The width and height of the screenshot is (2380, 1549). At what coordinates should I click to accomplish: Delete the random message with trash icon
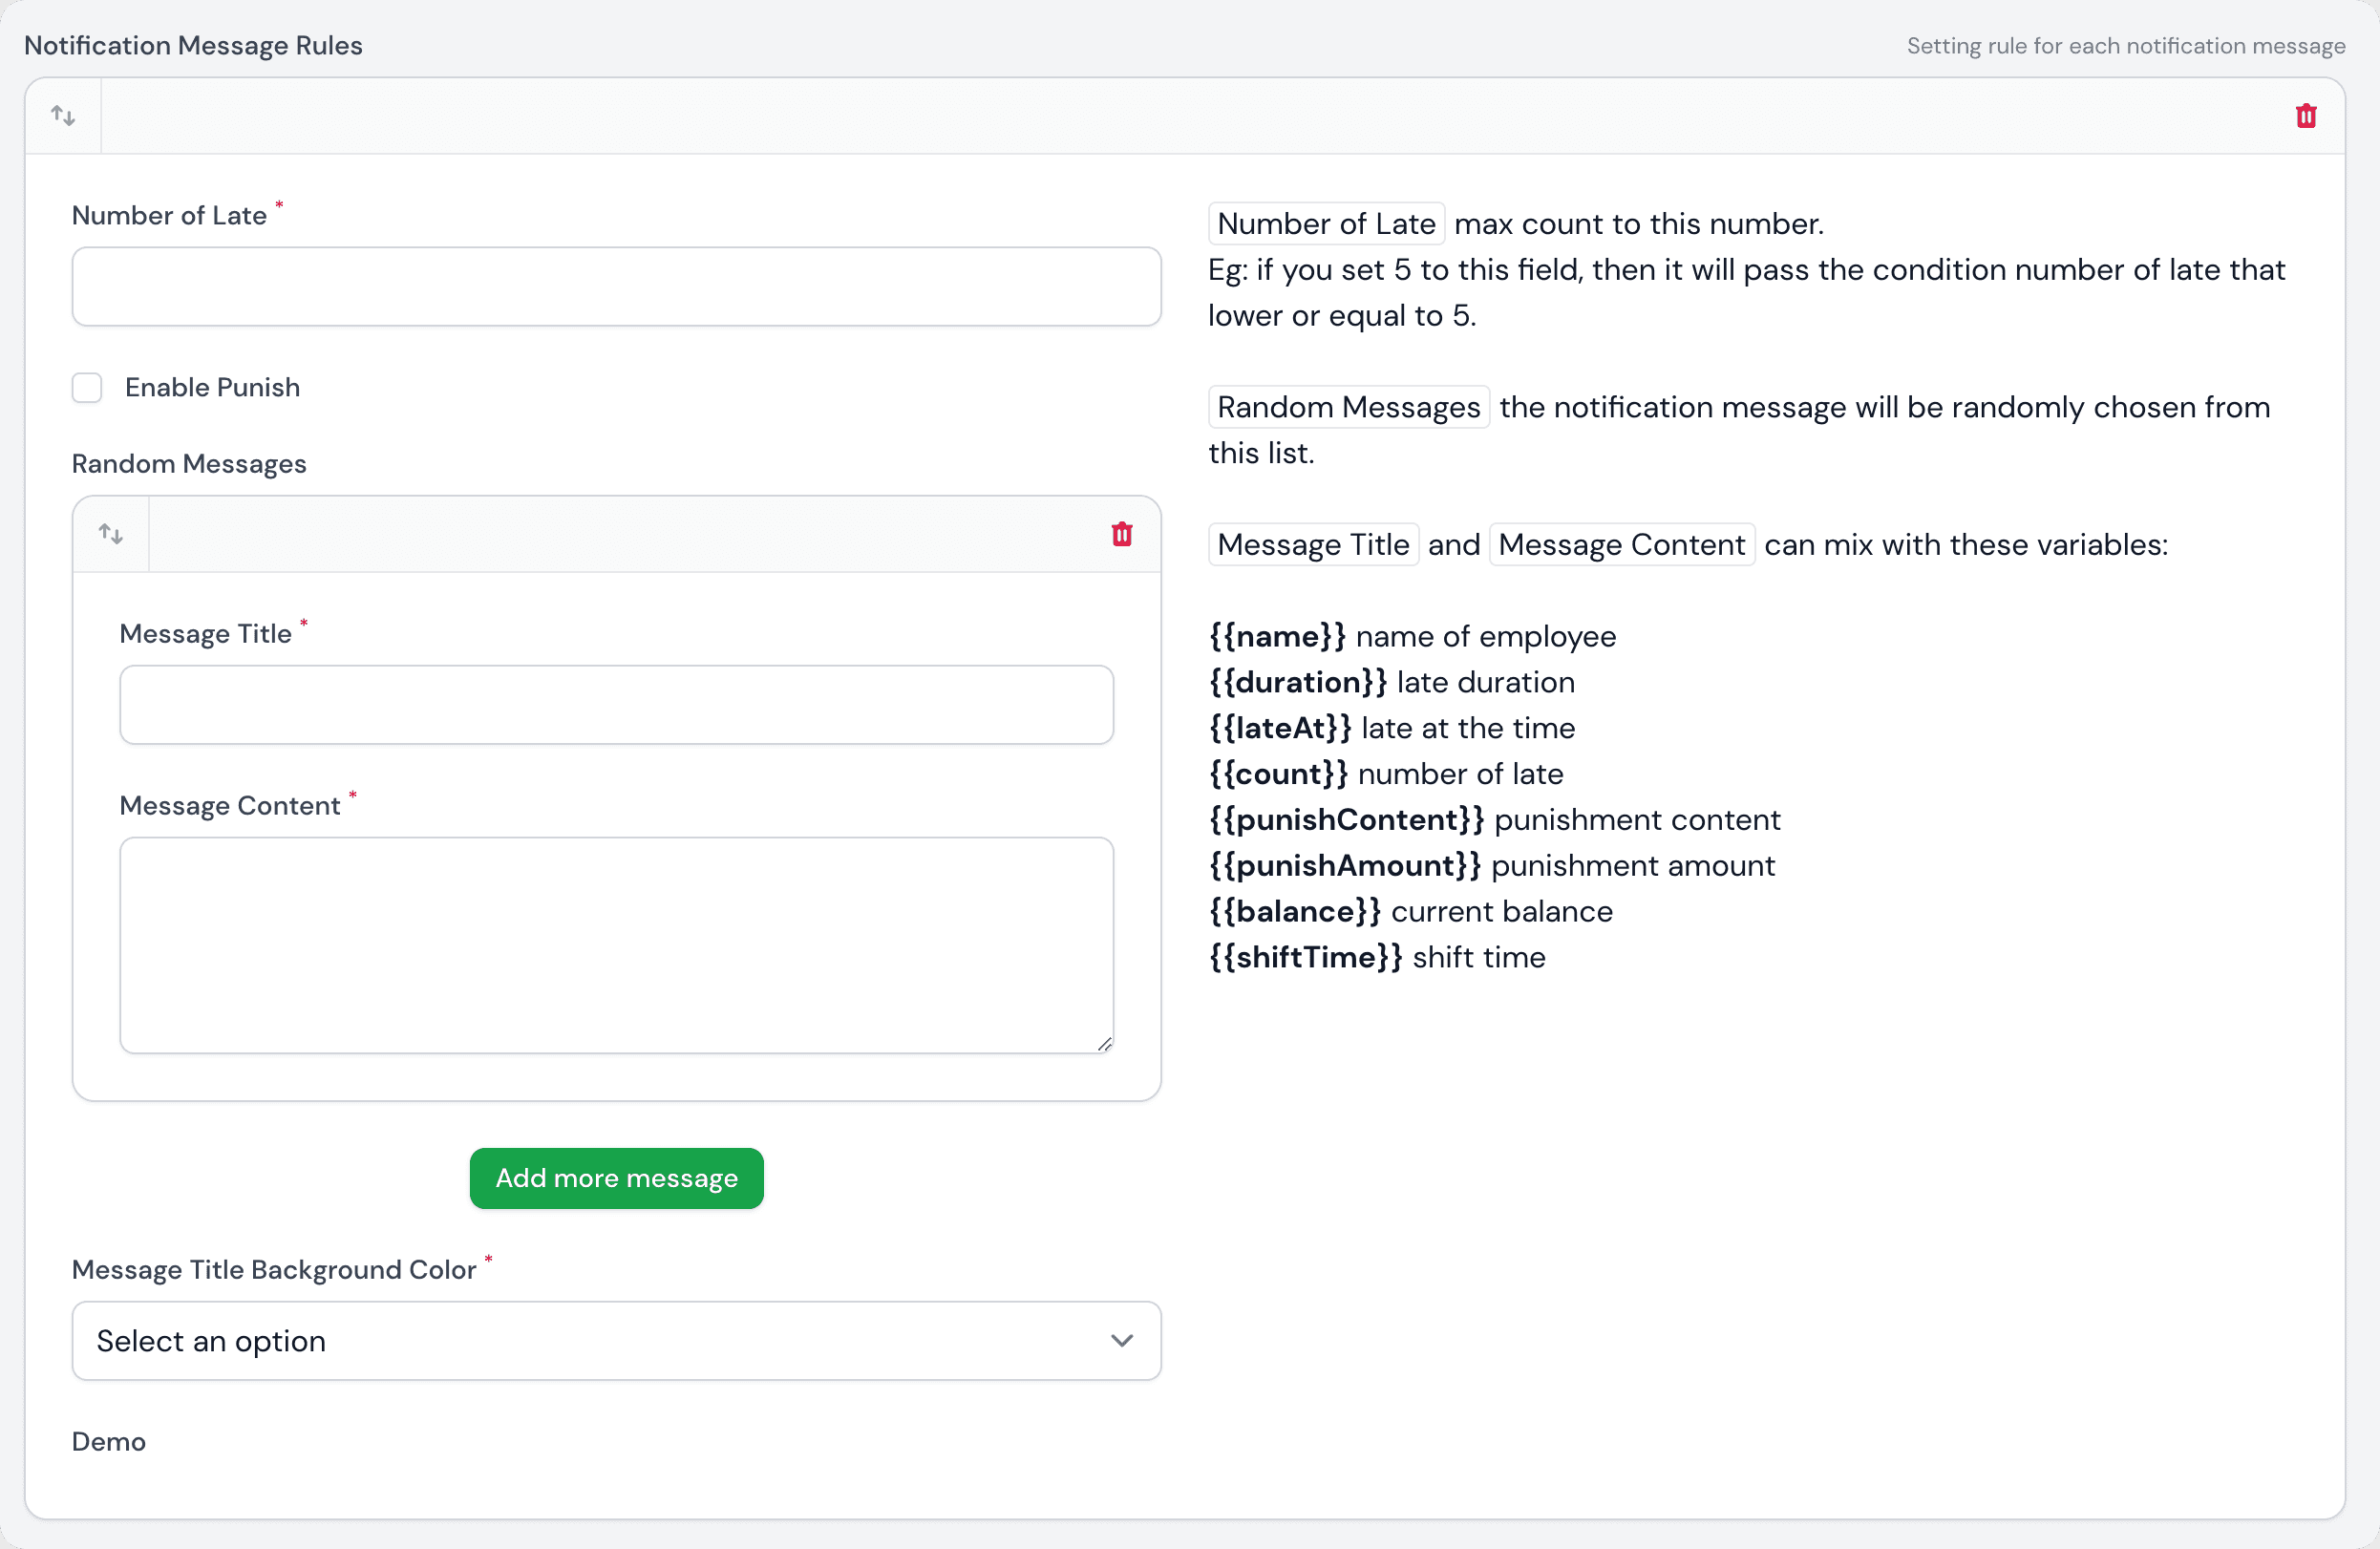pyautogui.click(x=1121, y=534)
